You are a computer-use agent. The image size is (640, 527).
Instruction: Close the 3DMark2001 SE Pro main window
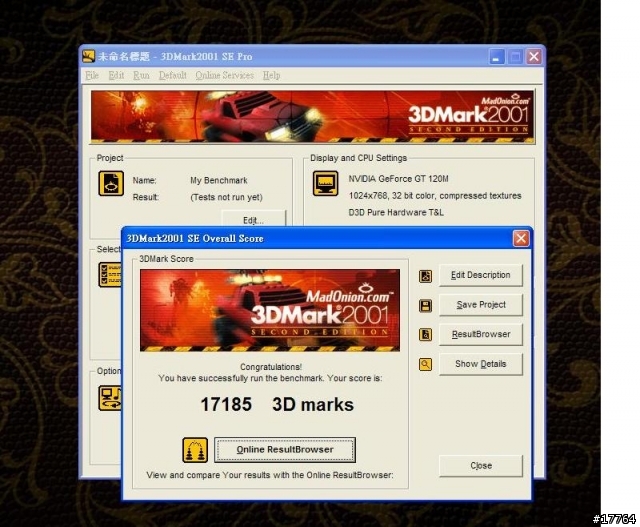[x=533, y=57]
